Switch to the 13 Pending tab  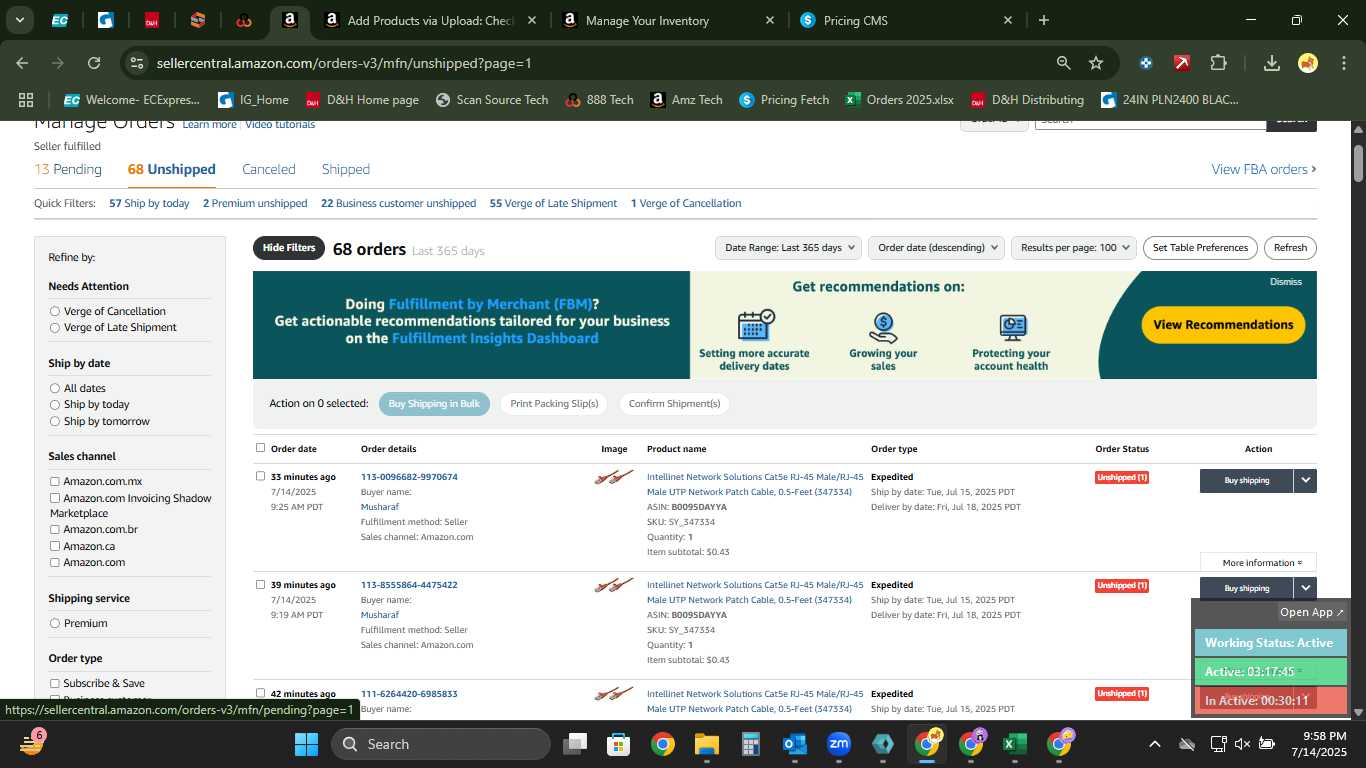tap(68, 169)
